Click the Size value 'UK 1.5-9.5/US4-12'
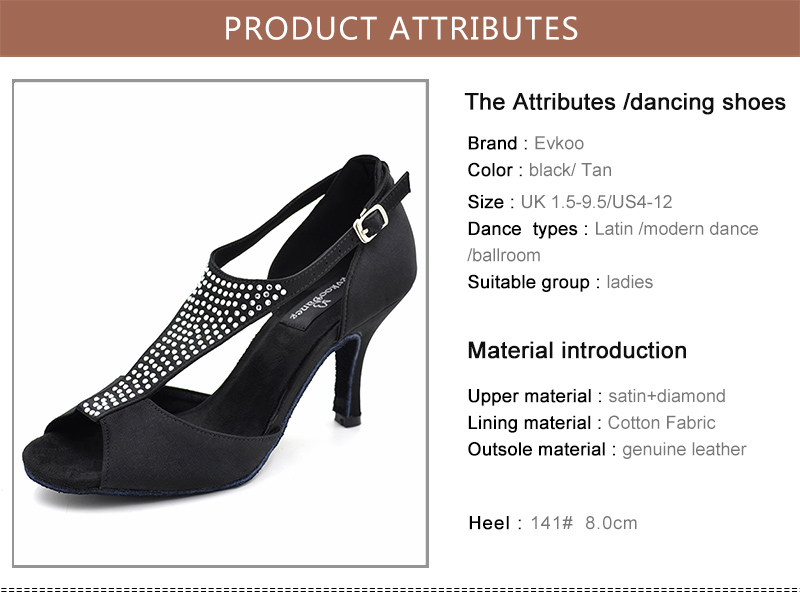Screen dimensions: 800x609 click(596, 202)
